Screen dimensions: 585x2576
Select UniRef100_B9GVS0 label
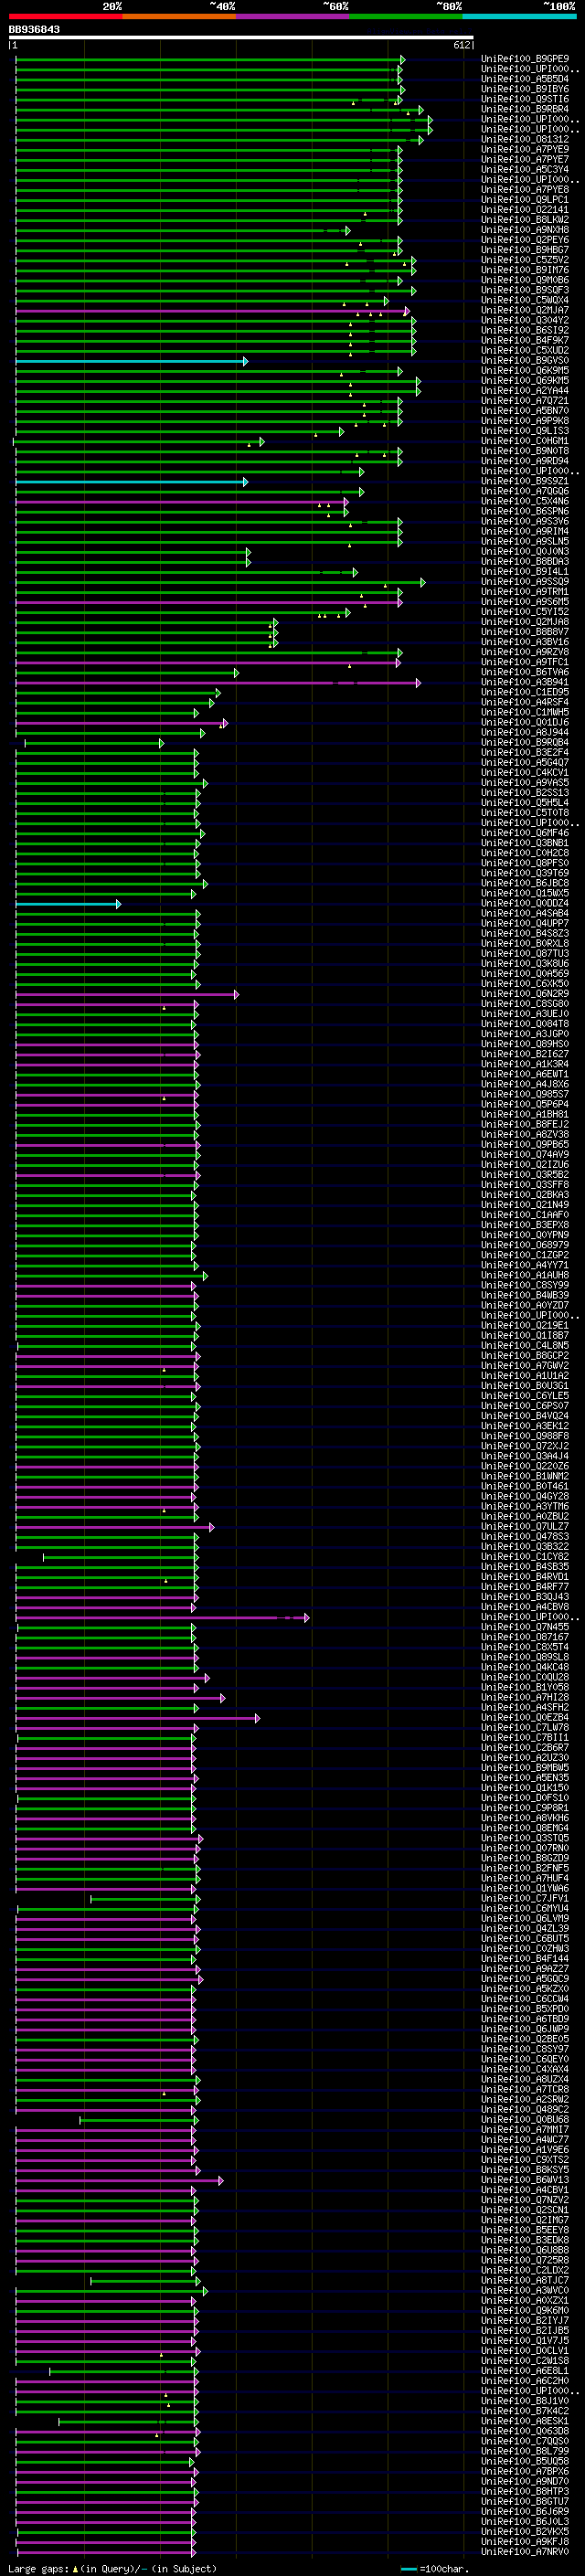(x=525, y=360)
